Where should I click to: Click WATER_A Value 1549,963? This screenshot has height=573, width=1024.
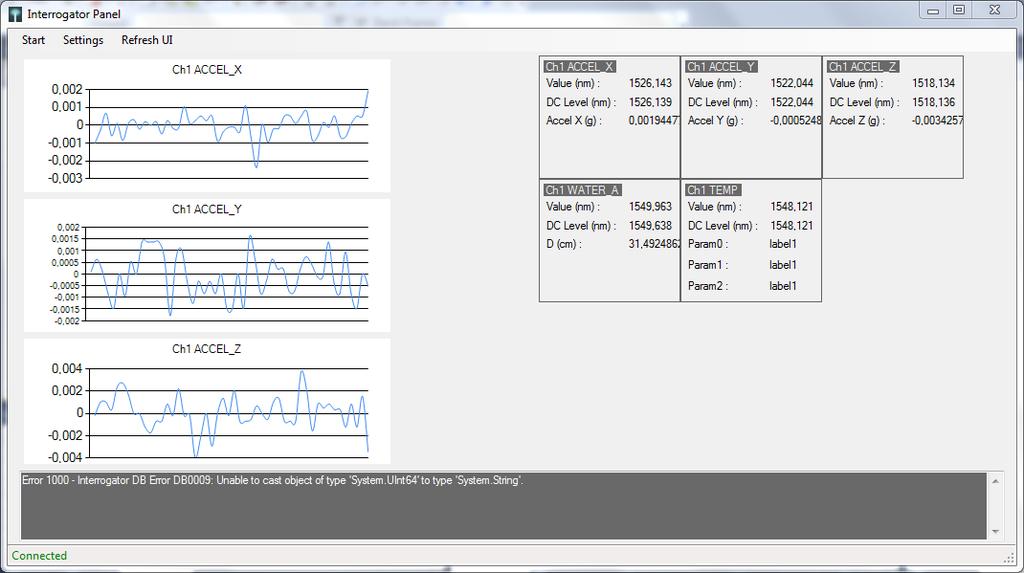pos(650,206)
